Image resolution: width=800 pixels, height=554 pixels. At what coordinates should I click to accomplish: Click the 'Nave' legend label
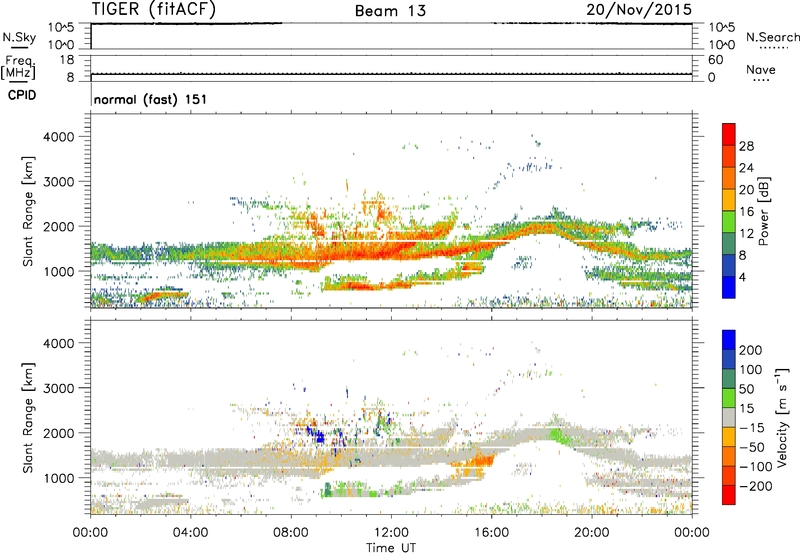[x=761, y=69]
